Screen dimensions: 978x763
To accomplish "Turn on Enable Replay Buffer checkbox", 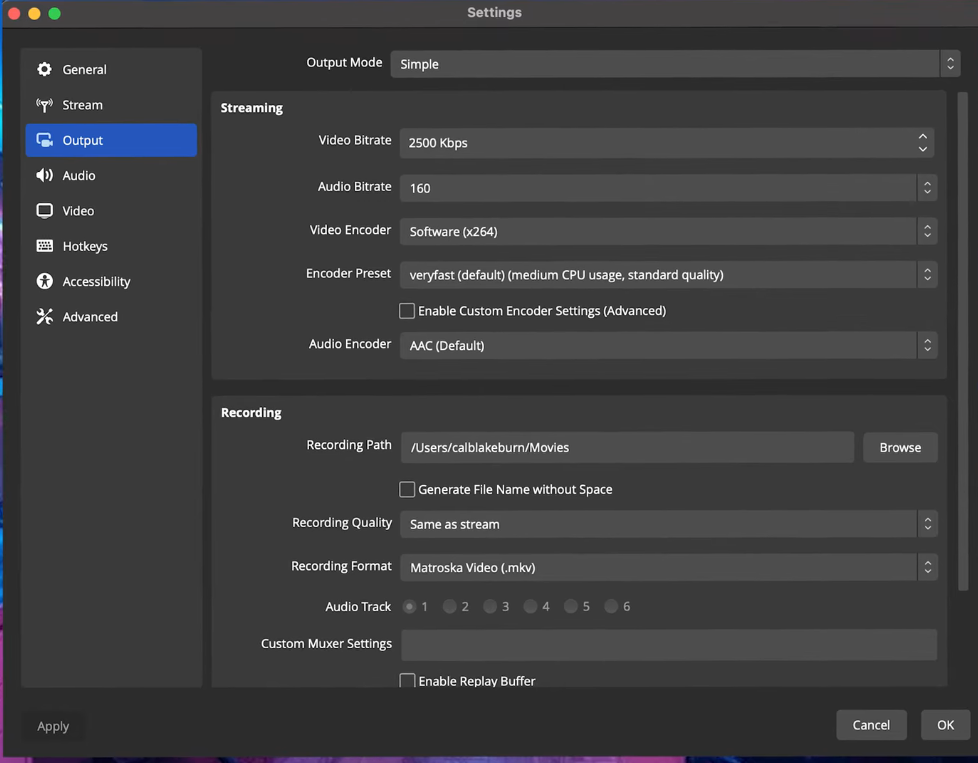I will [407, 681].
